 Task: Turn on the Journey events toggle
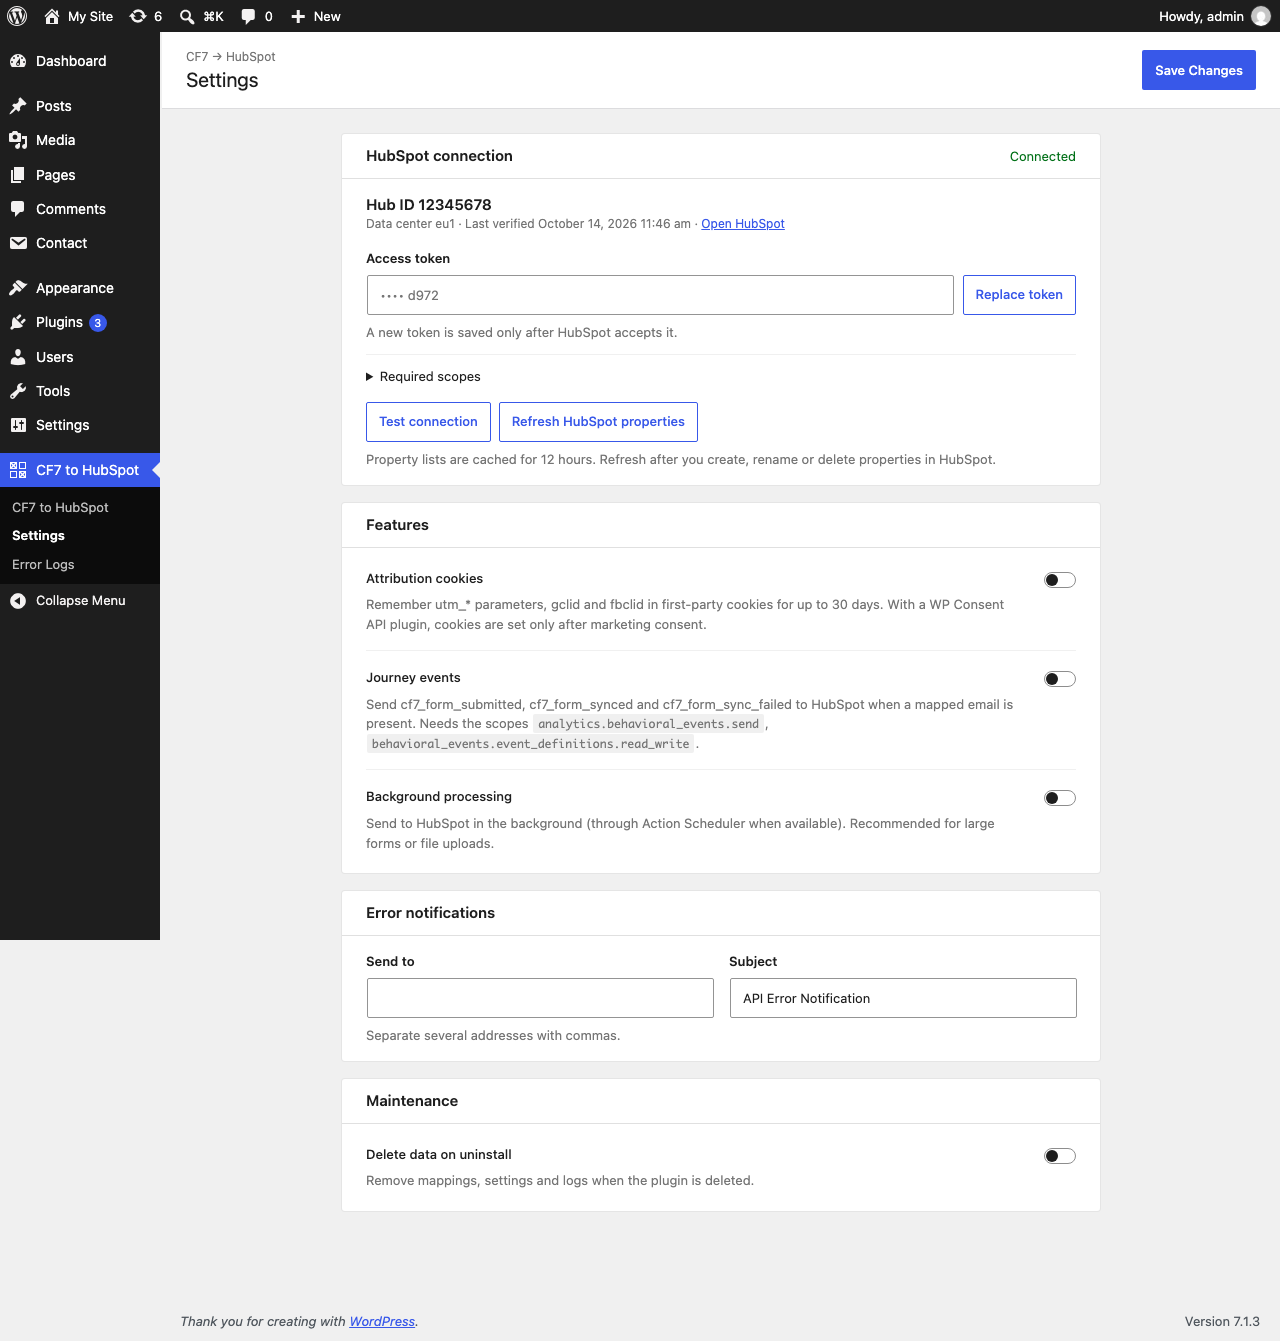coord(1060,679)
